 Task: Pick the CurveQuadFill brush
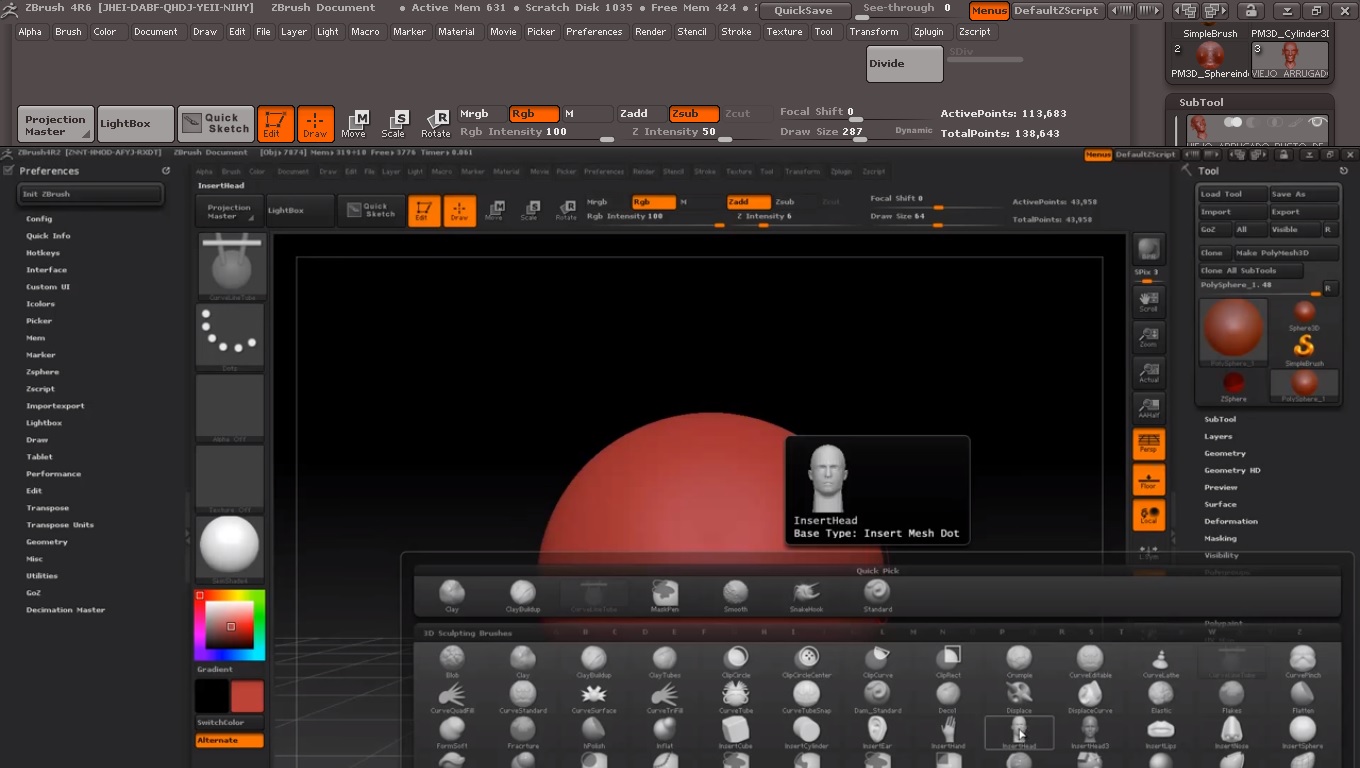(452, 697)
